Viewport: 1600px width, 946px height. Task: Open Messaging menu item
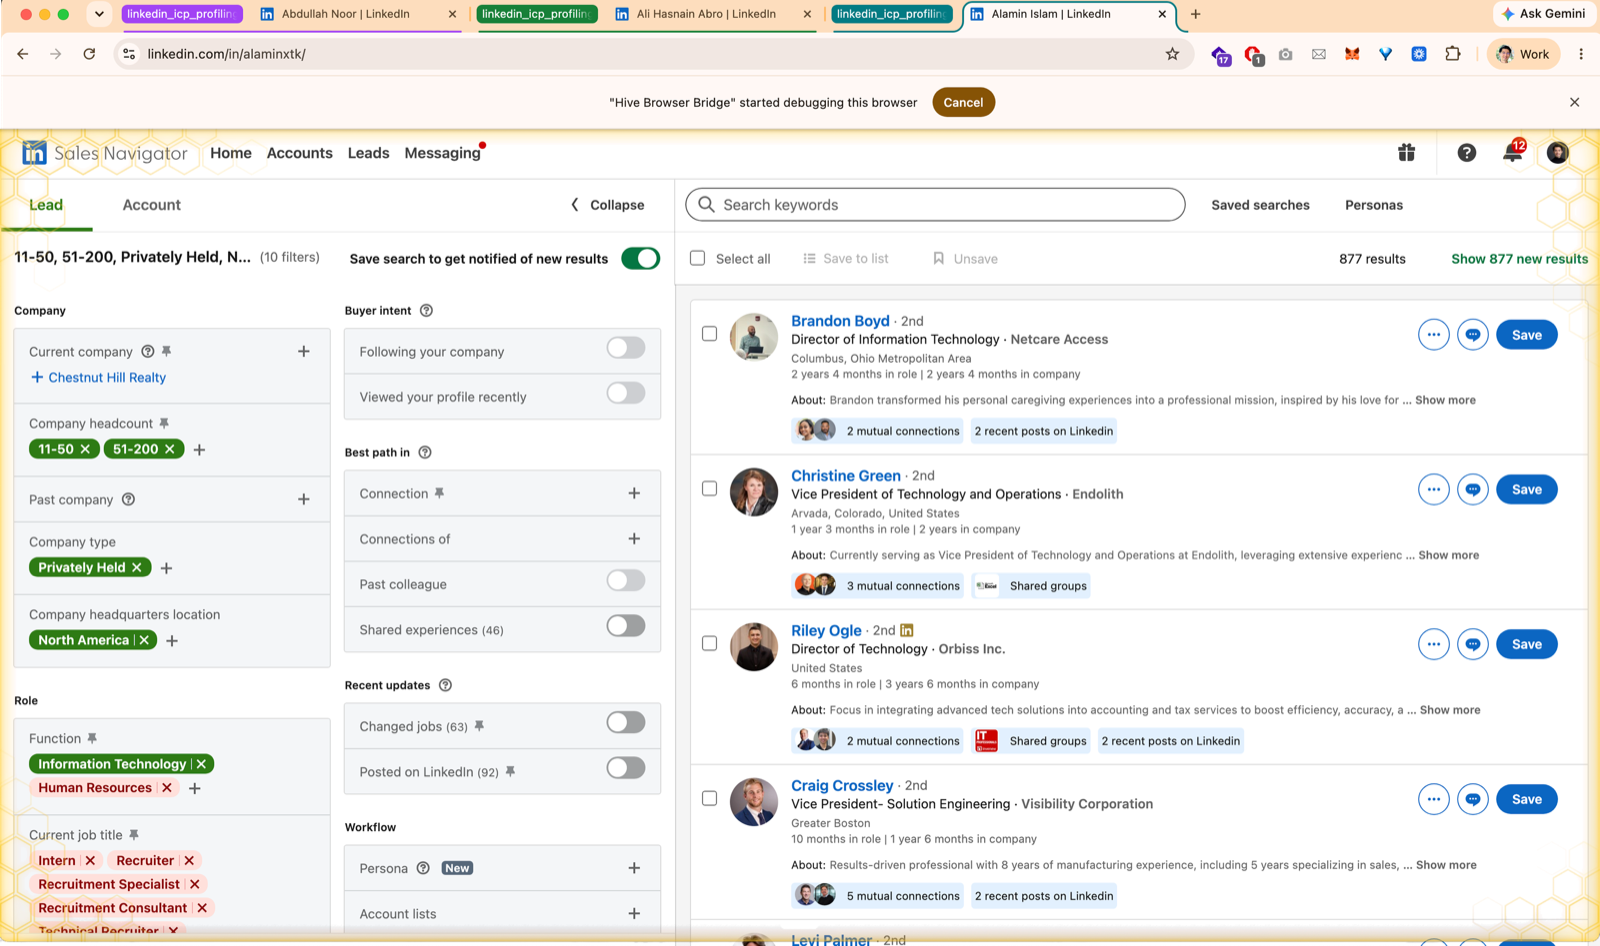pos(442,153)
